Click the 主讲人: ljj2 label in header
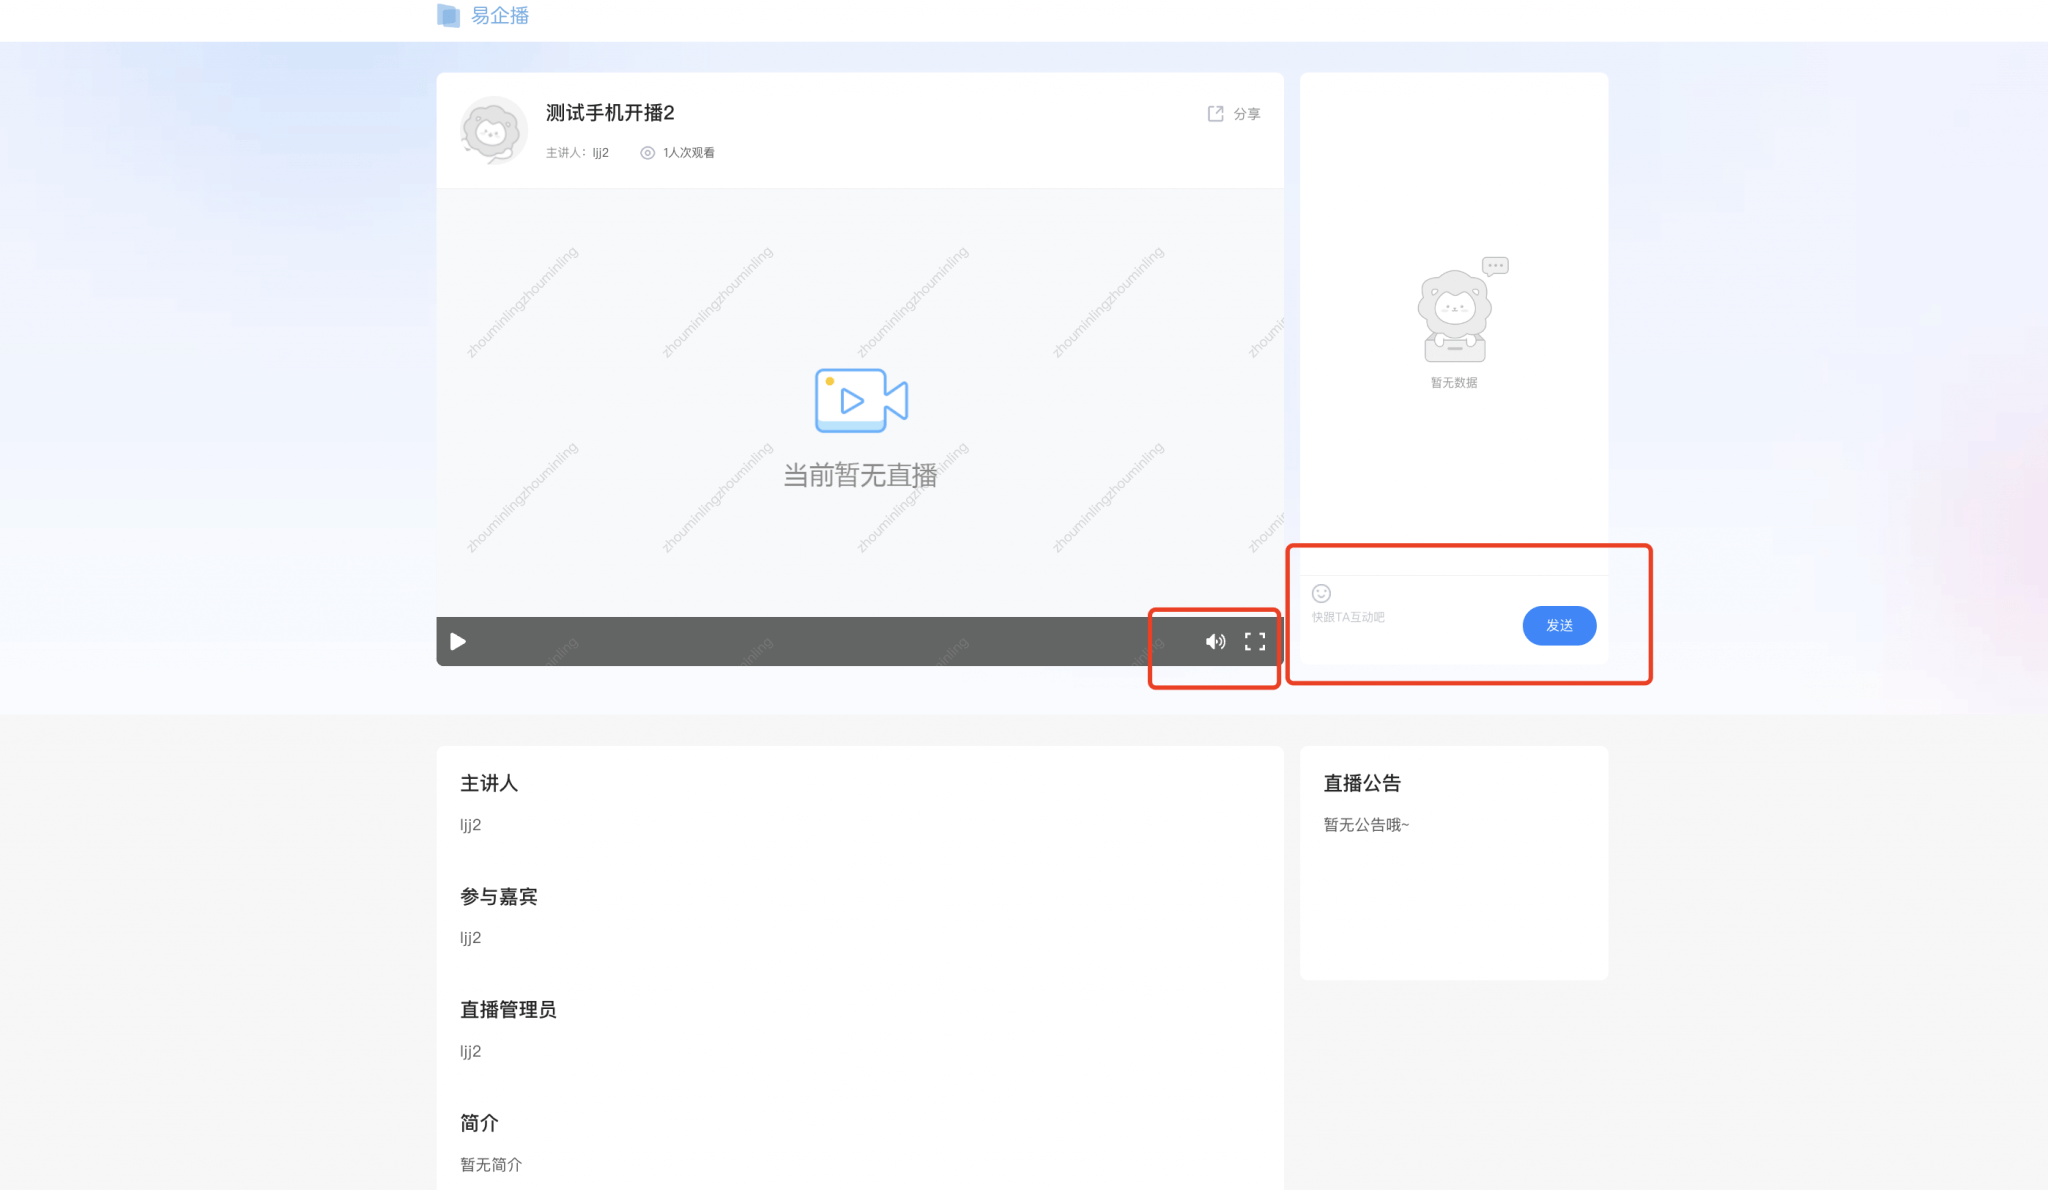 (x=577, y=153)
